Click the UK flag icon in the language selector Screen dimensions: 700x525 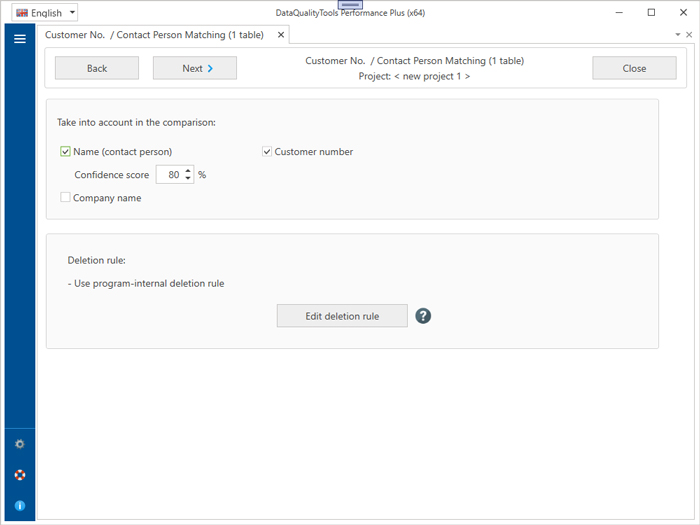coord(22,13)
